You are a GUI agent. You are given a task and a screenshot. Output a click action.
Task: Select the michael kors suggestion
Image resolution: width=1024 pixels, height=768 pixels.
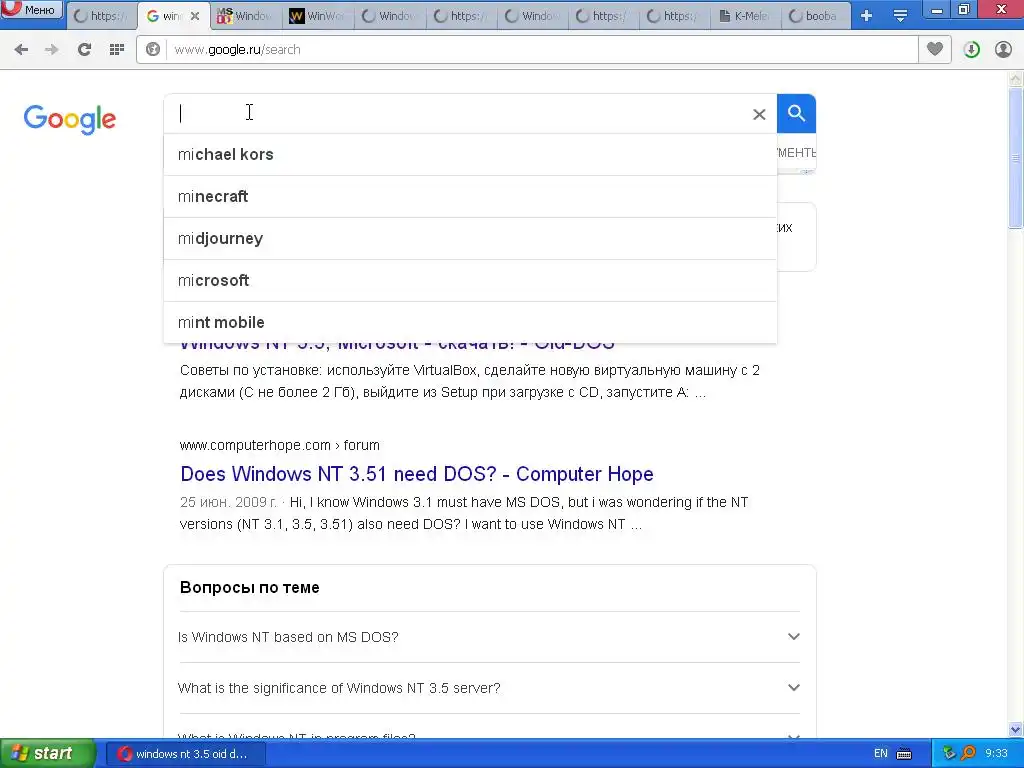click(470, 155)
